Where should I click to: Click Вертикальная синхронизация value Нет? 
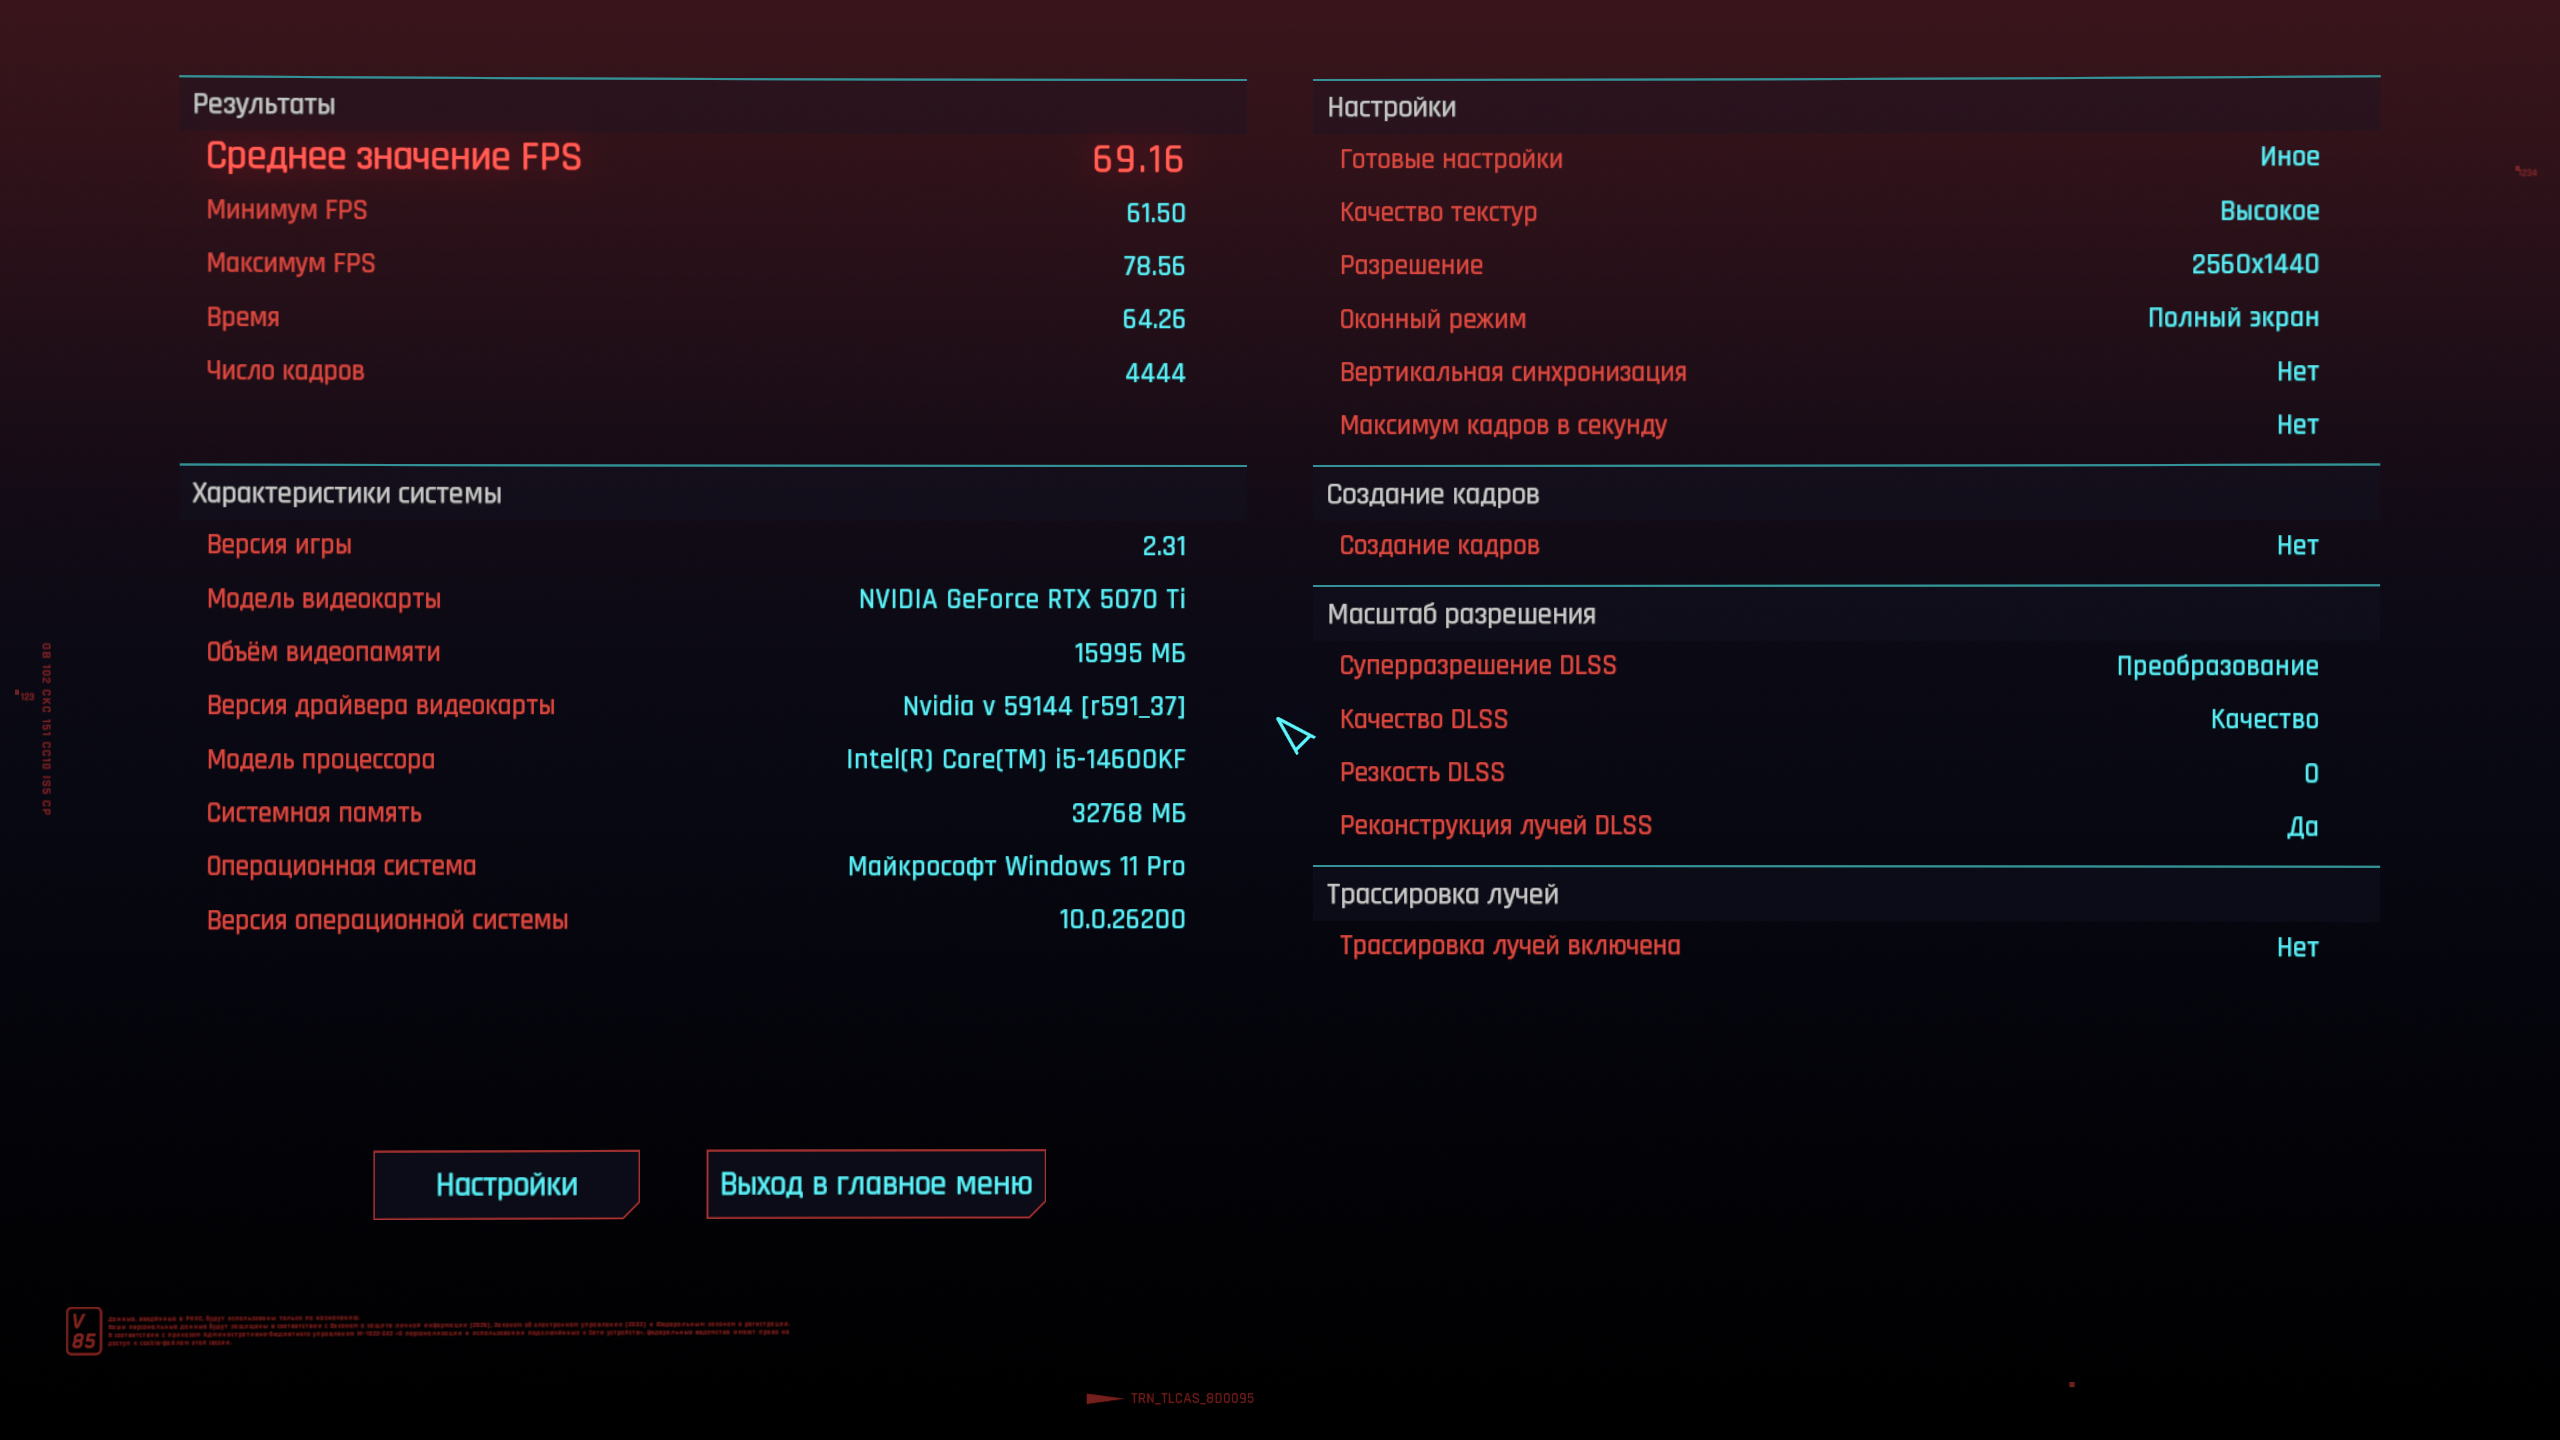(2297, 372)
